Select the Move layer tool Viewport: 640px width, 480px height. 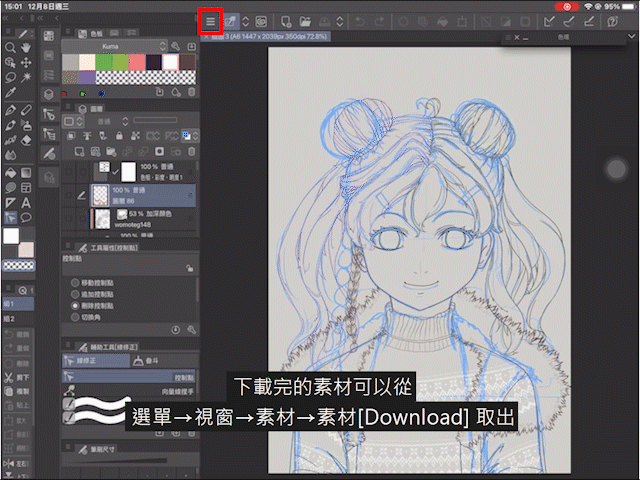point(26,62)
